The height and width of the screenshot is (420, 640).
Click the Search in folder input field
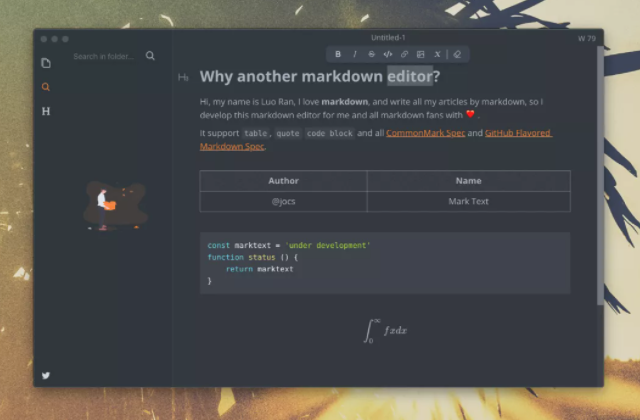click(x=104, y=56)
